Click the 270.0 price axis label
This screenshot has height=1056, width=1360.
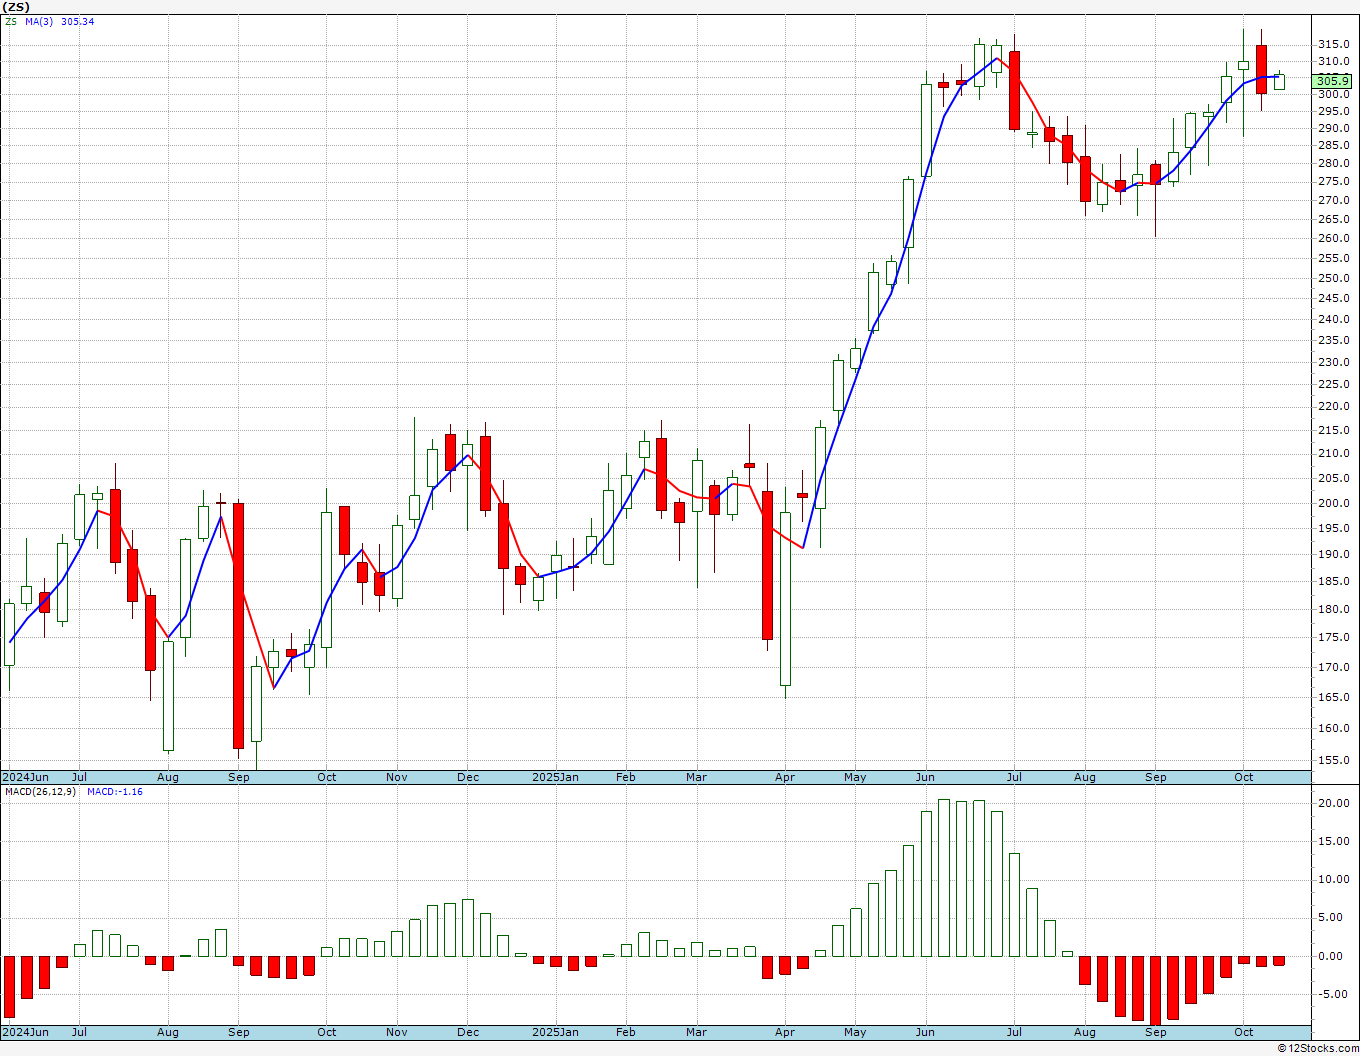click(x=1333, y=200)
